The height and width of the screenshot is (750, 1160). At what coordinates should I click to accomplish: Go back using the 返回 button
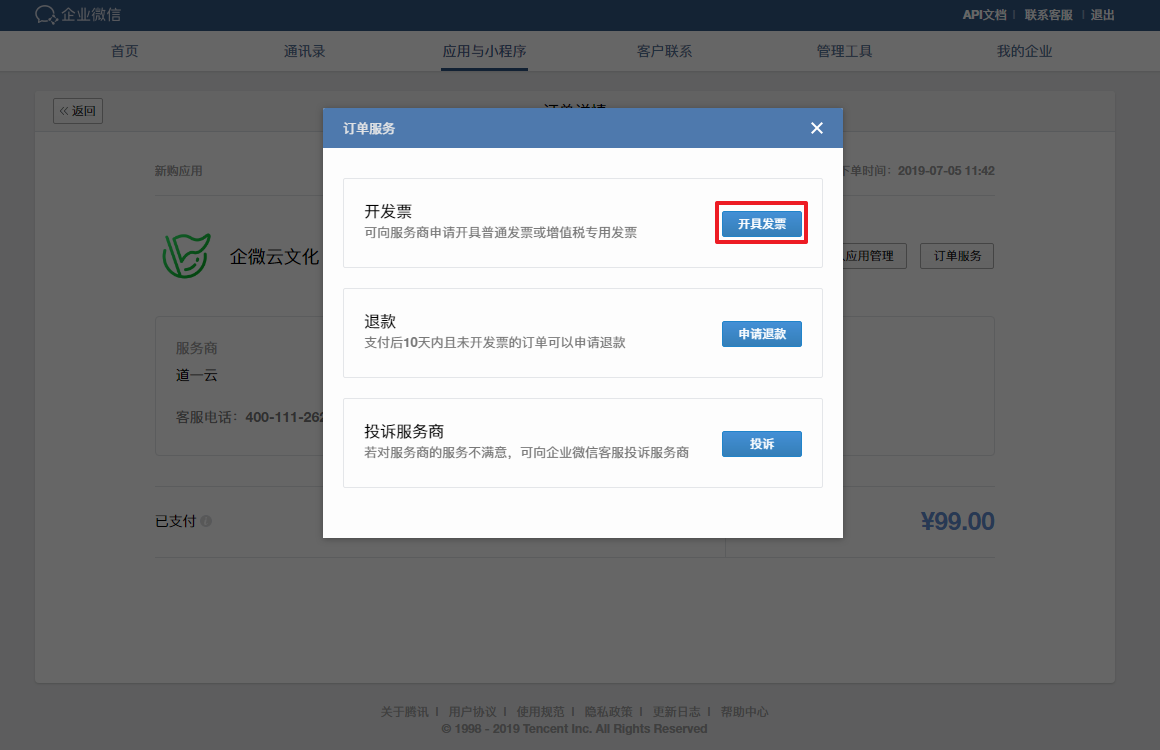click(x=78, y=111)
